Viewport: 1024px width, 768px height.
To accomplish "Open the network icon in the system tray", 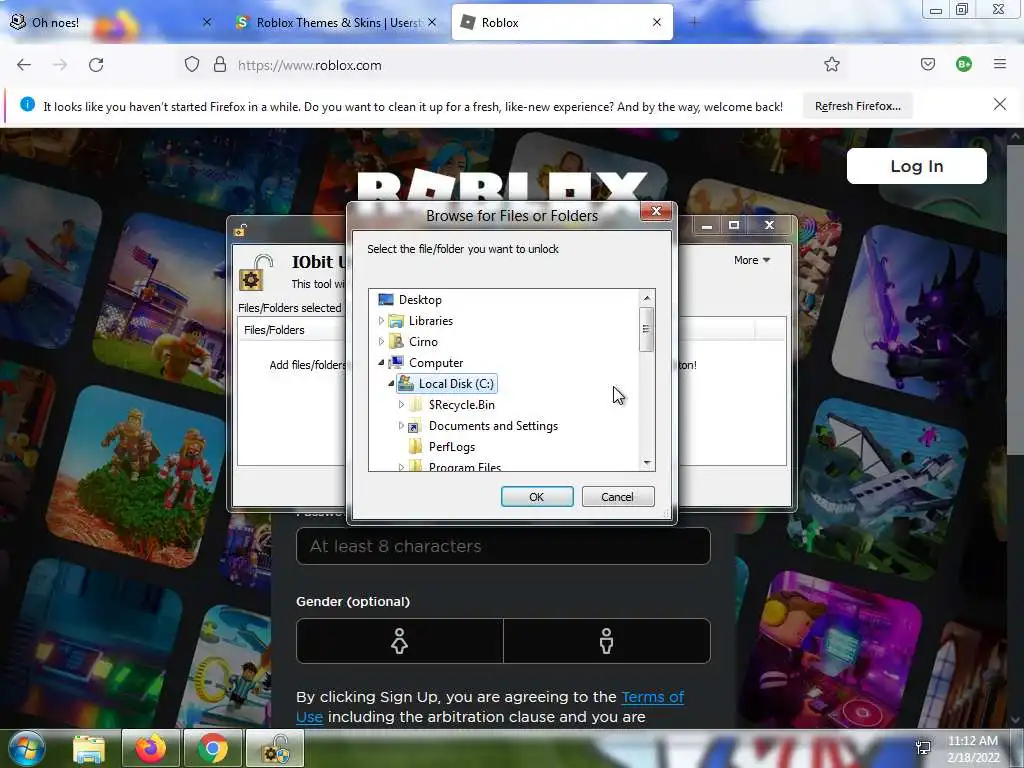I will click(x=923, y=748).
